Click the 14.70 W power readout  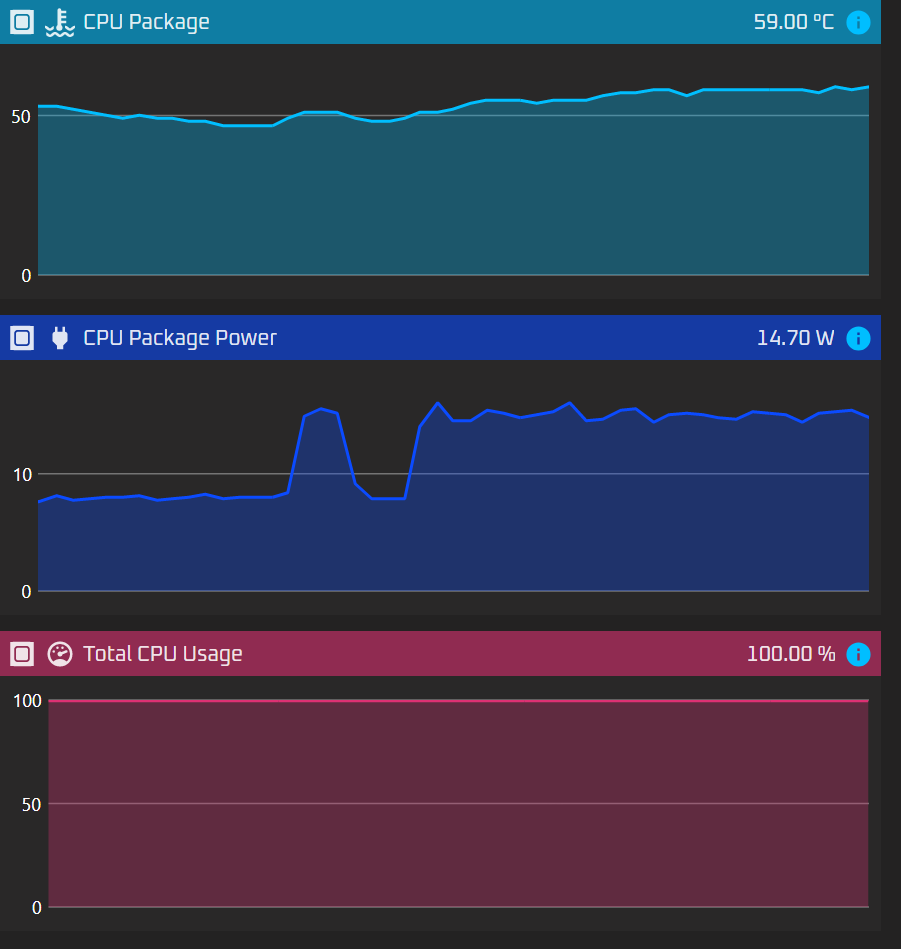tap(795, 338)
